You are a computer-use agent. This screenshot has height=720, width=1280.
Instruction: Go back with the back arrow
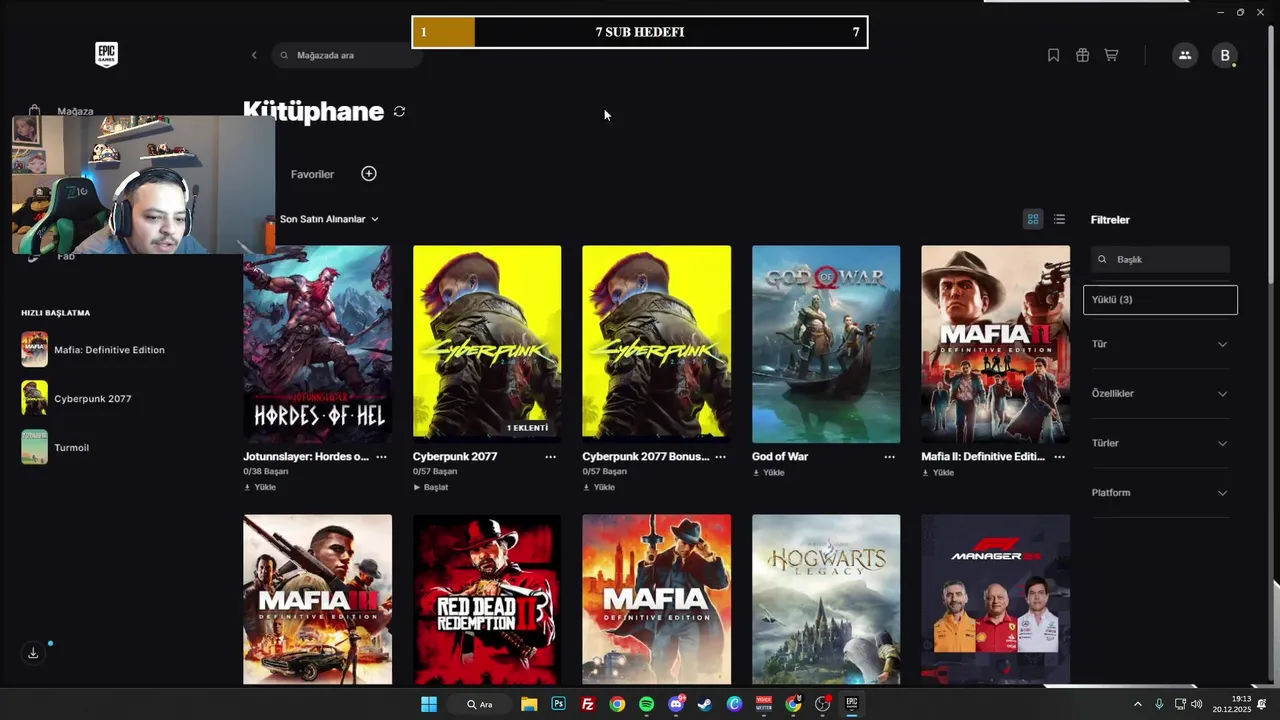pyautogui.click(x=254, y=55)
